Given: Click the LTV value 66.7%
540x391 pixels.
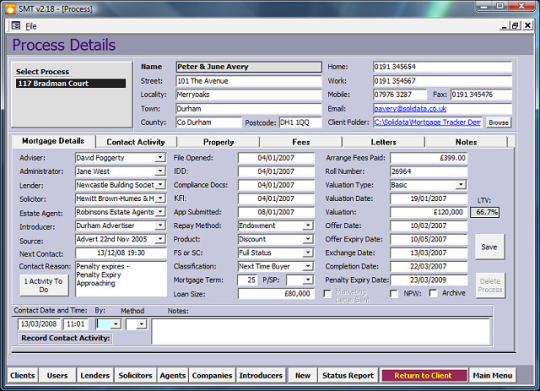Looking at the screenshot, I should pyautogui.click(x=485, y=212).
